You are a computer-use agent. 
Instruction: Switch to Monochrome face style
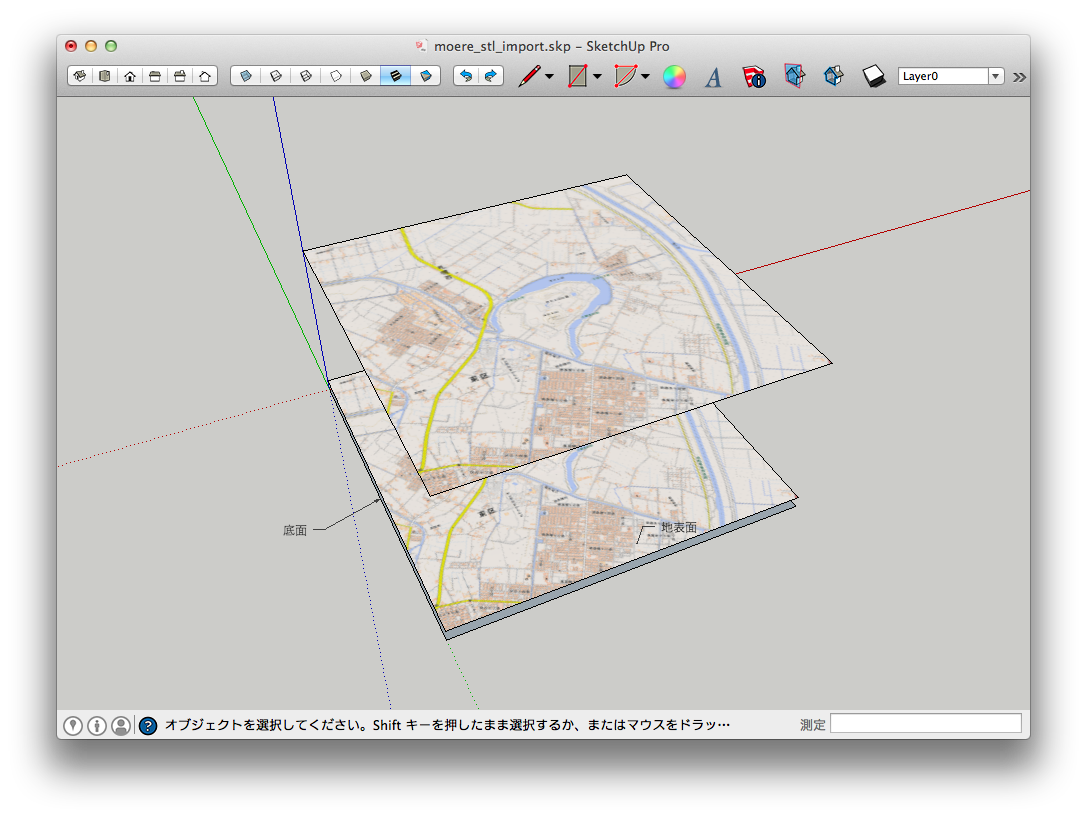[x=426, y=76]
